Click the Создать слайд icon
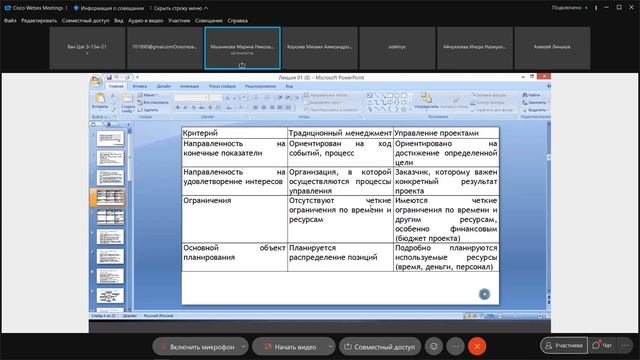Screen dimensions: 640x360 click(x=128, y=98)
